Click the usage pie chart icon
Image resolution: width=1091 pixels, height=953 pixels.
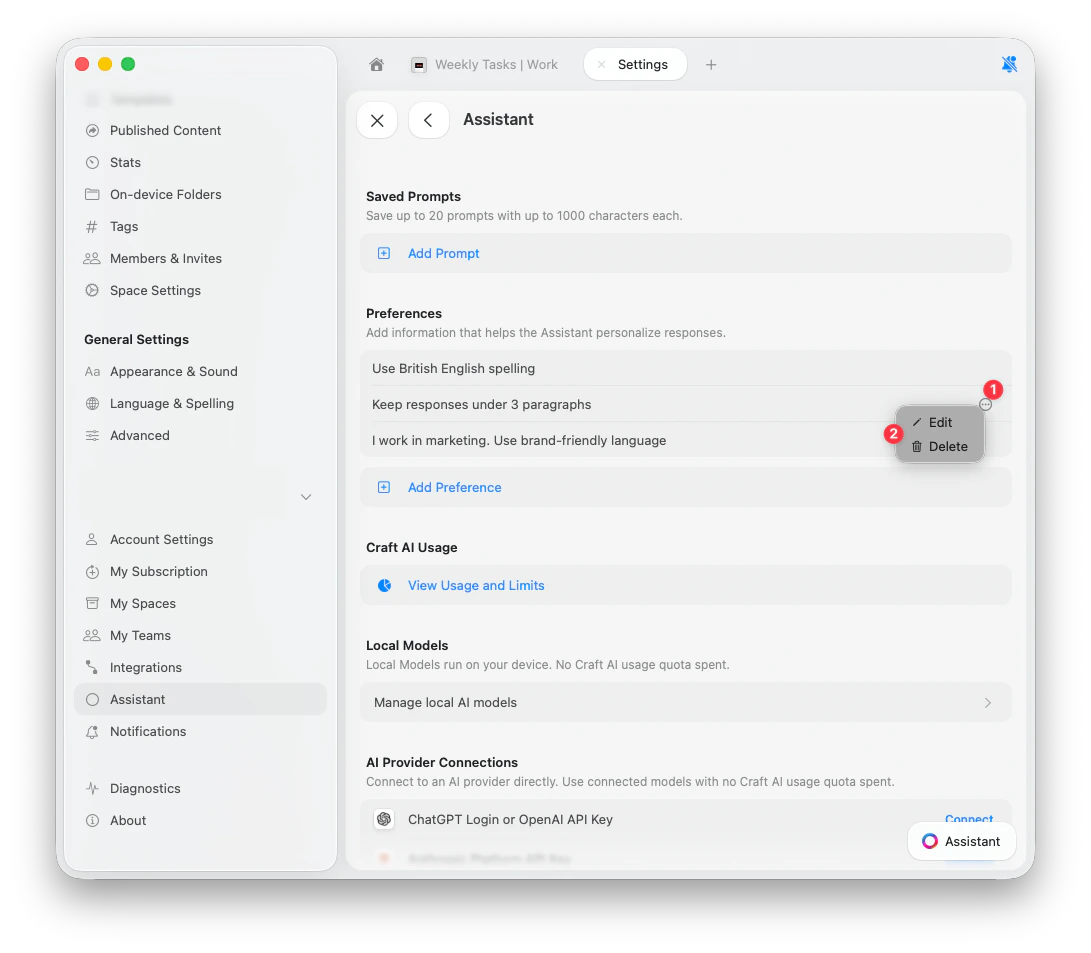pyautogui.click(x=384, y=586)
